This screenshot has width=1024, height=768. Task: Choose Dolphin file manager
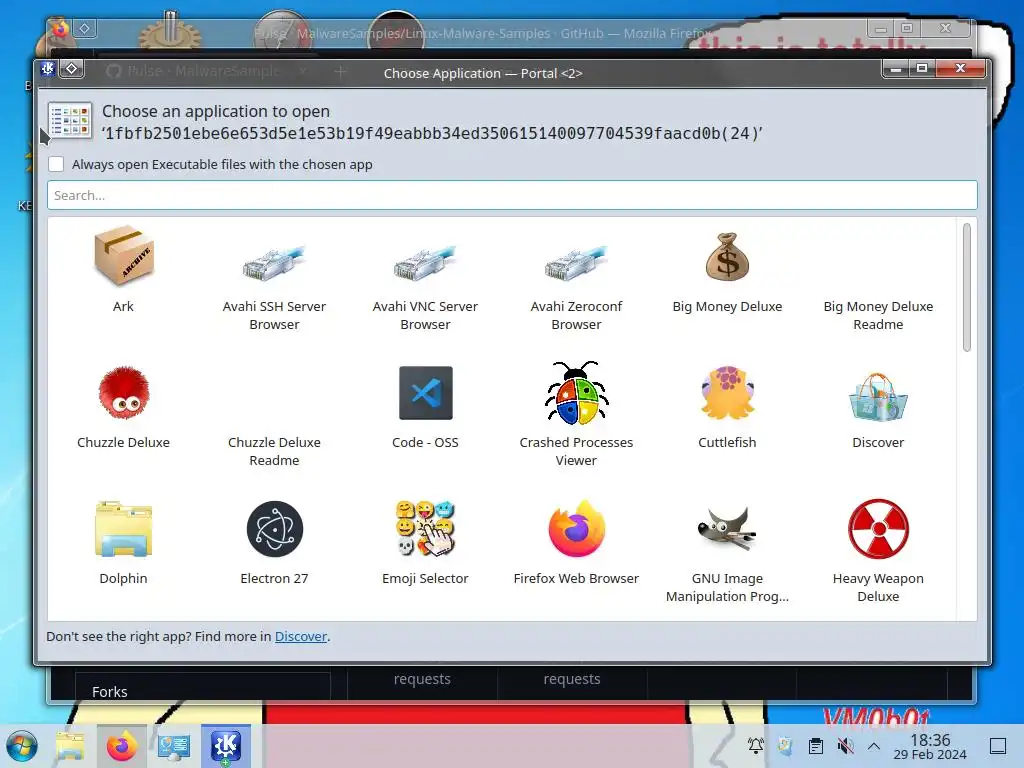[x=123, y=541]
